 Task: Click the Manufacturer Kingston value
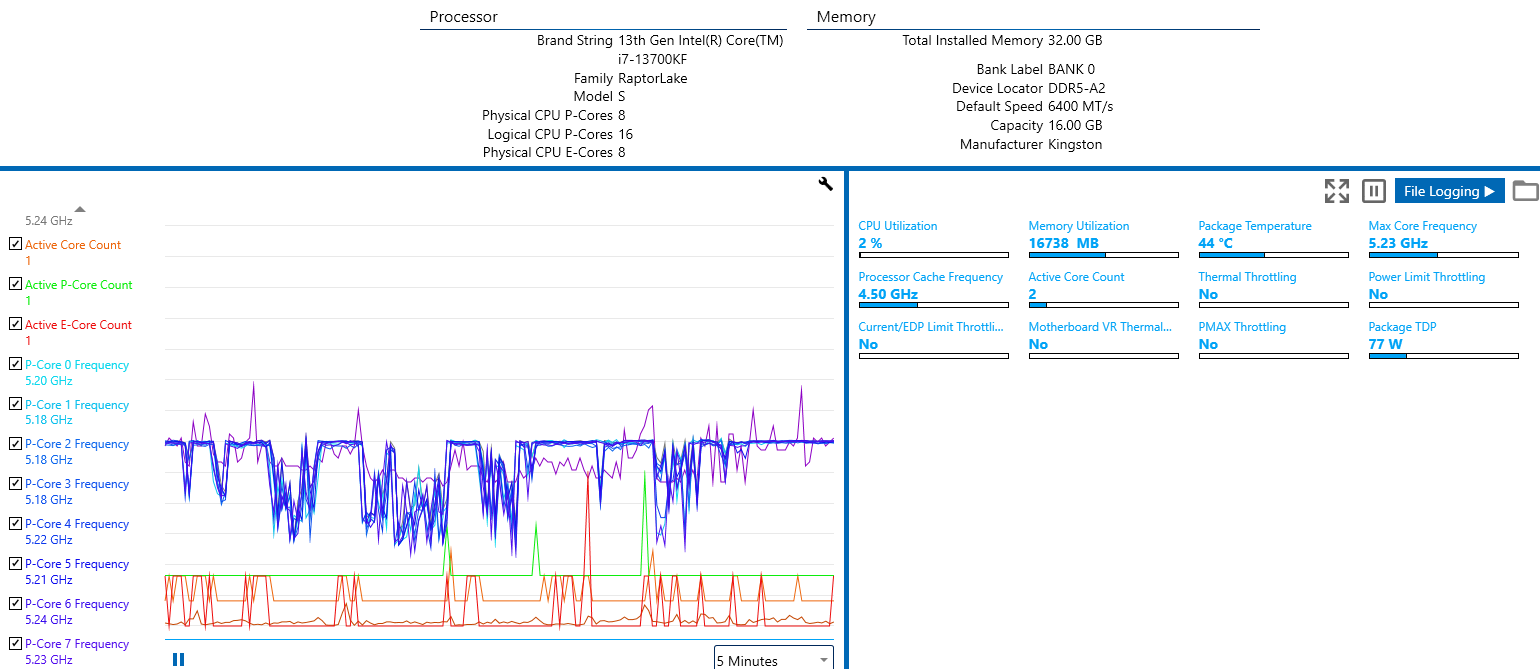point(1075,144)
